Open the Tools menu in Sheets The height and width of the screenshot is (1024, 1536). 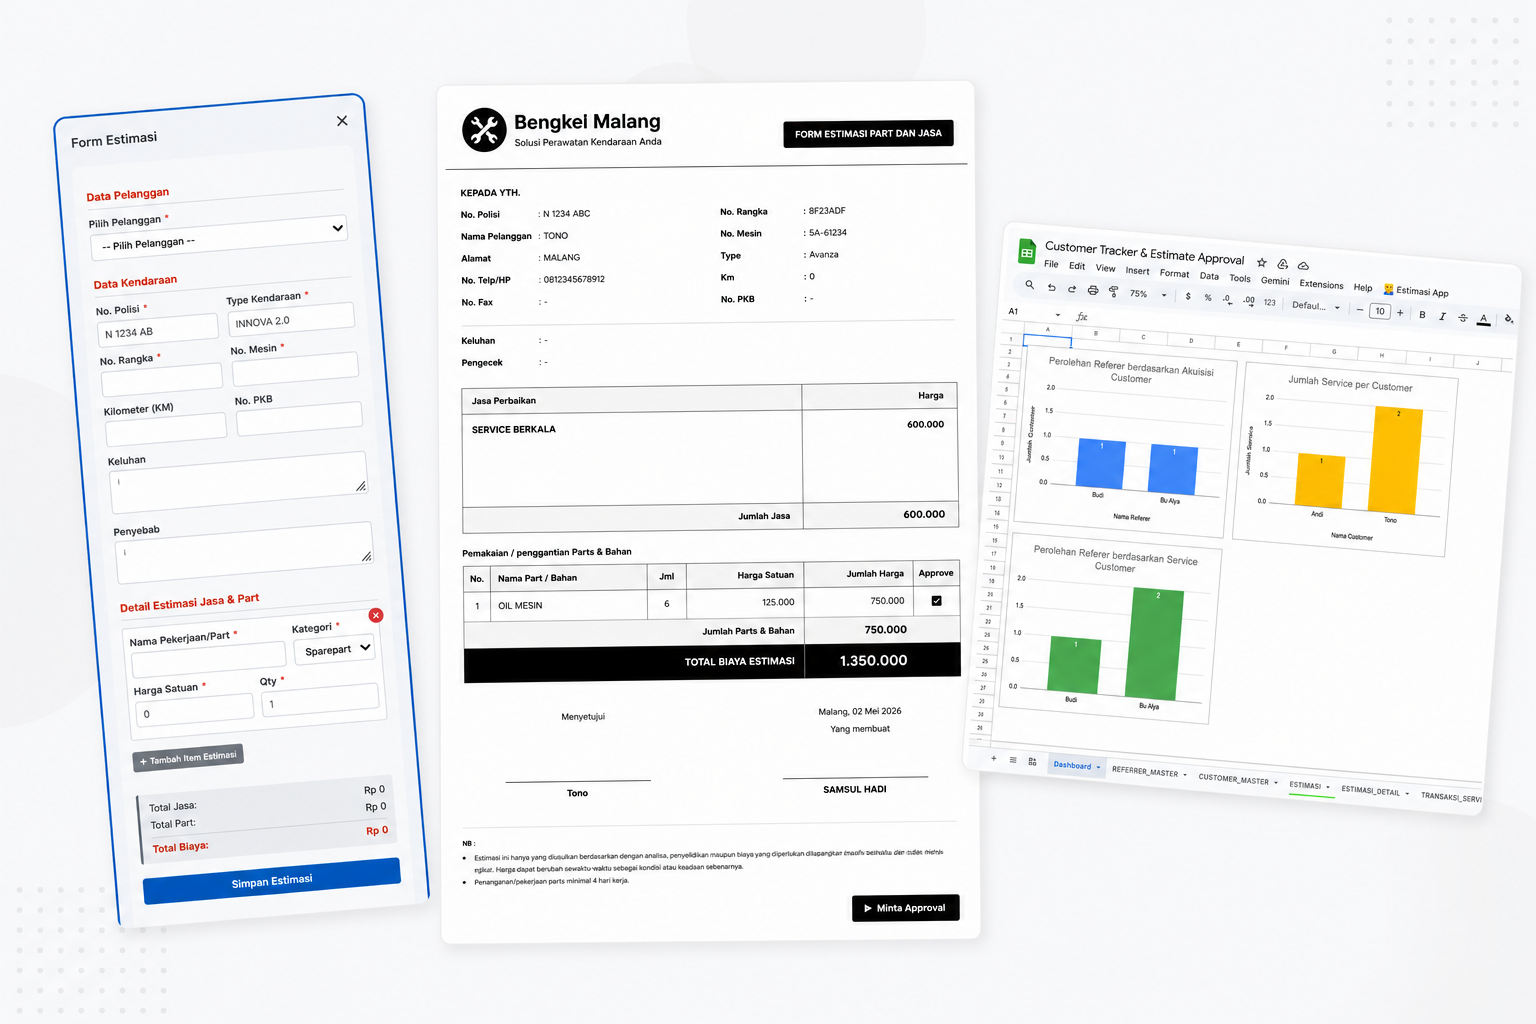coord(1240,279)
